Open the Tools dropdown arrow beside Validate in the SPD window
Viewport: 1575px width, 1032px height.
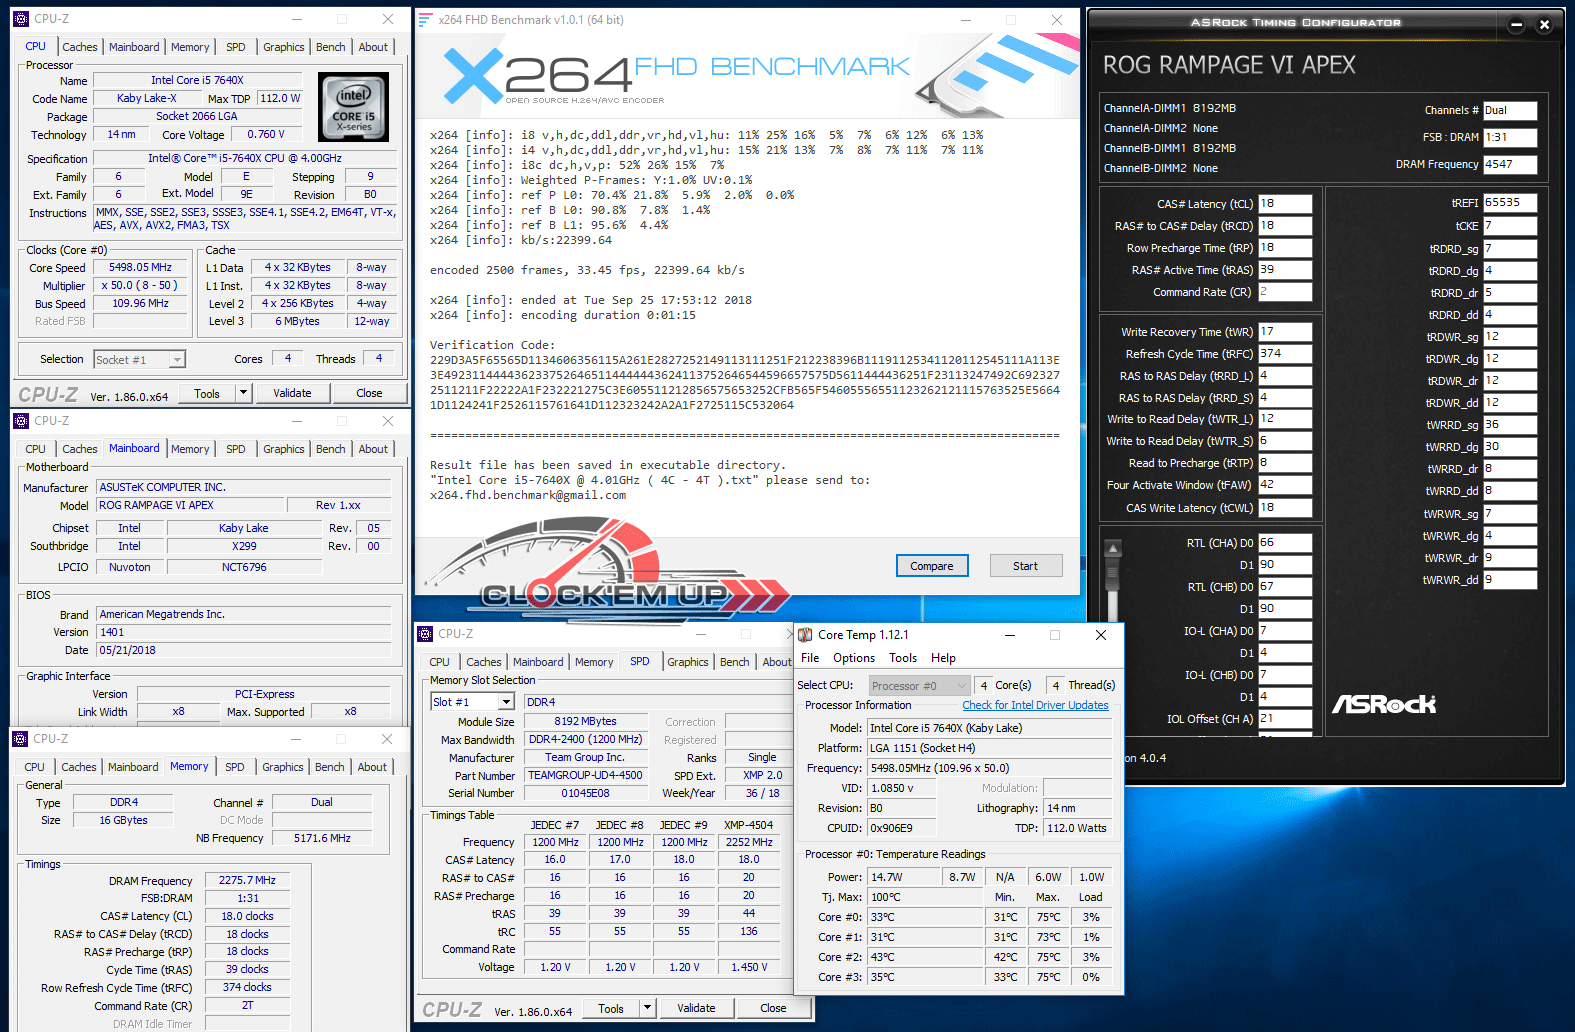[x=647, y=1008]
